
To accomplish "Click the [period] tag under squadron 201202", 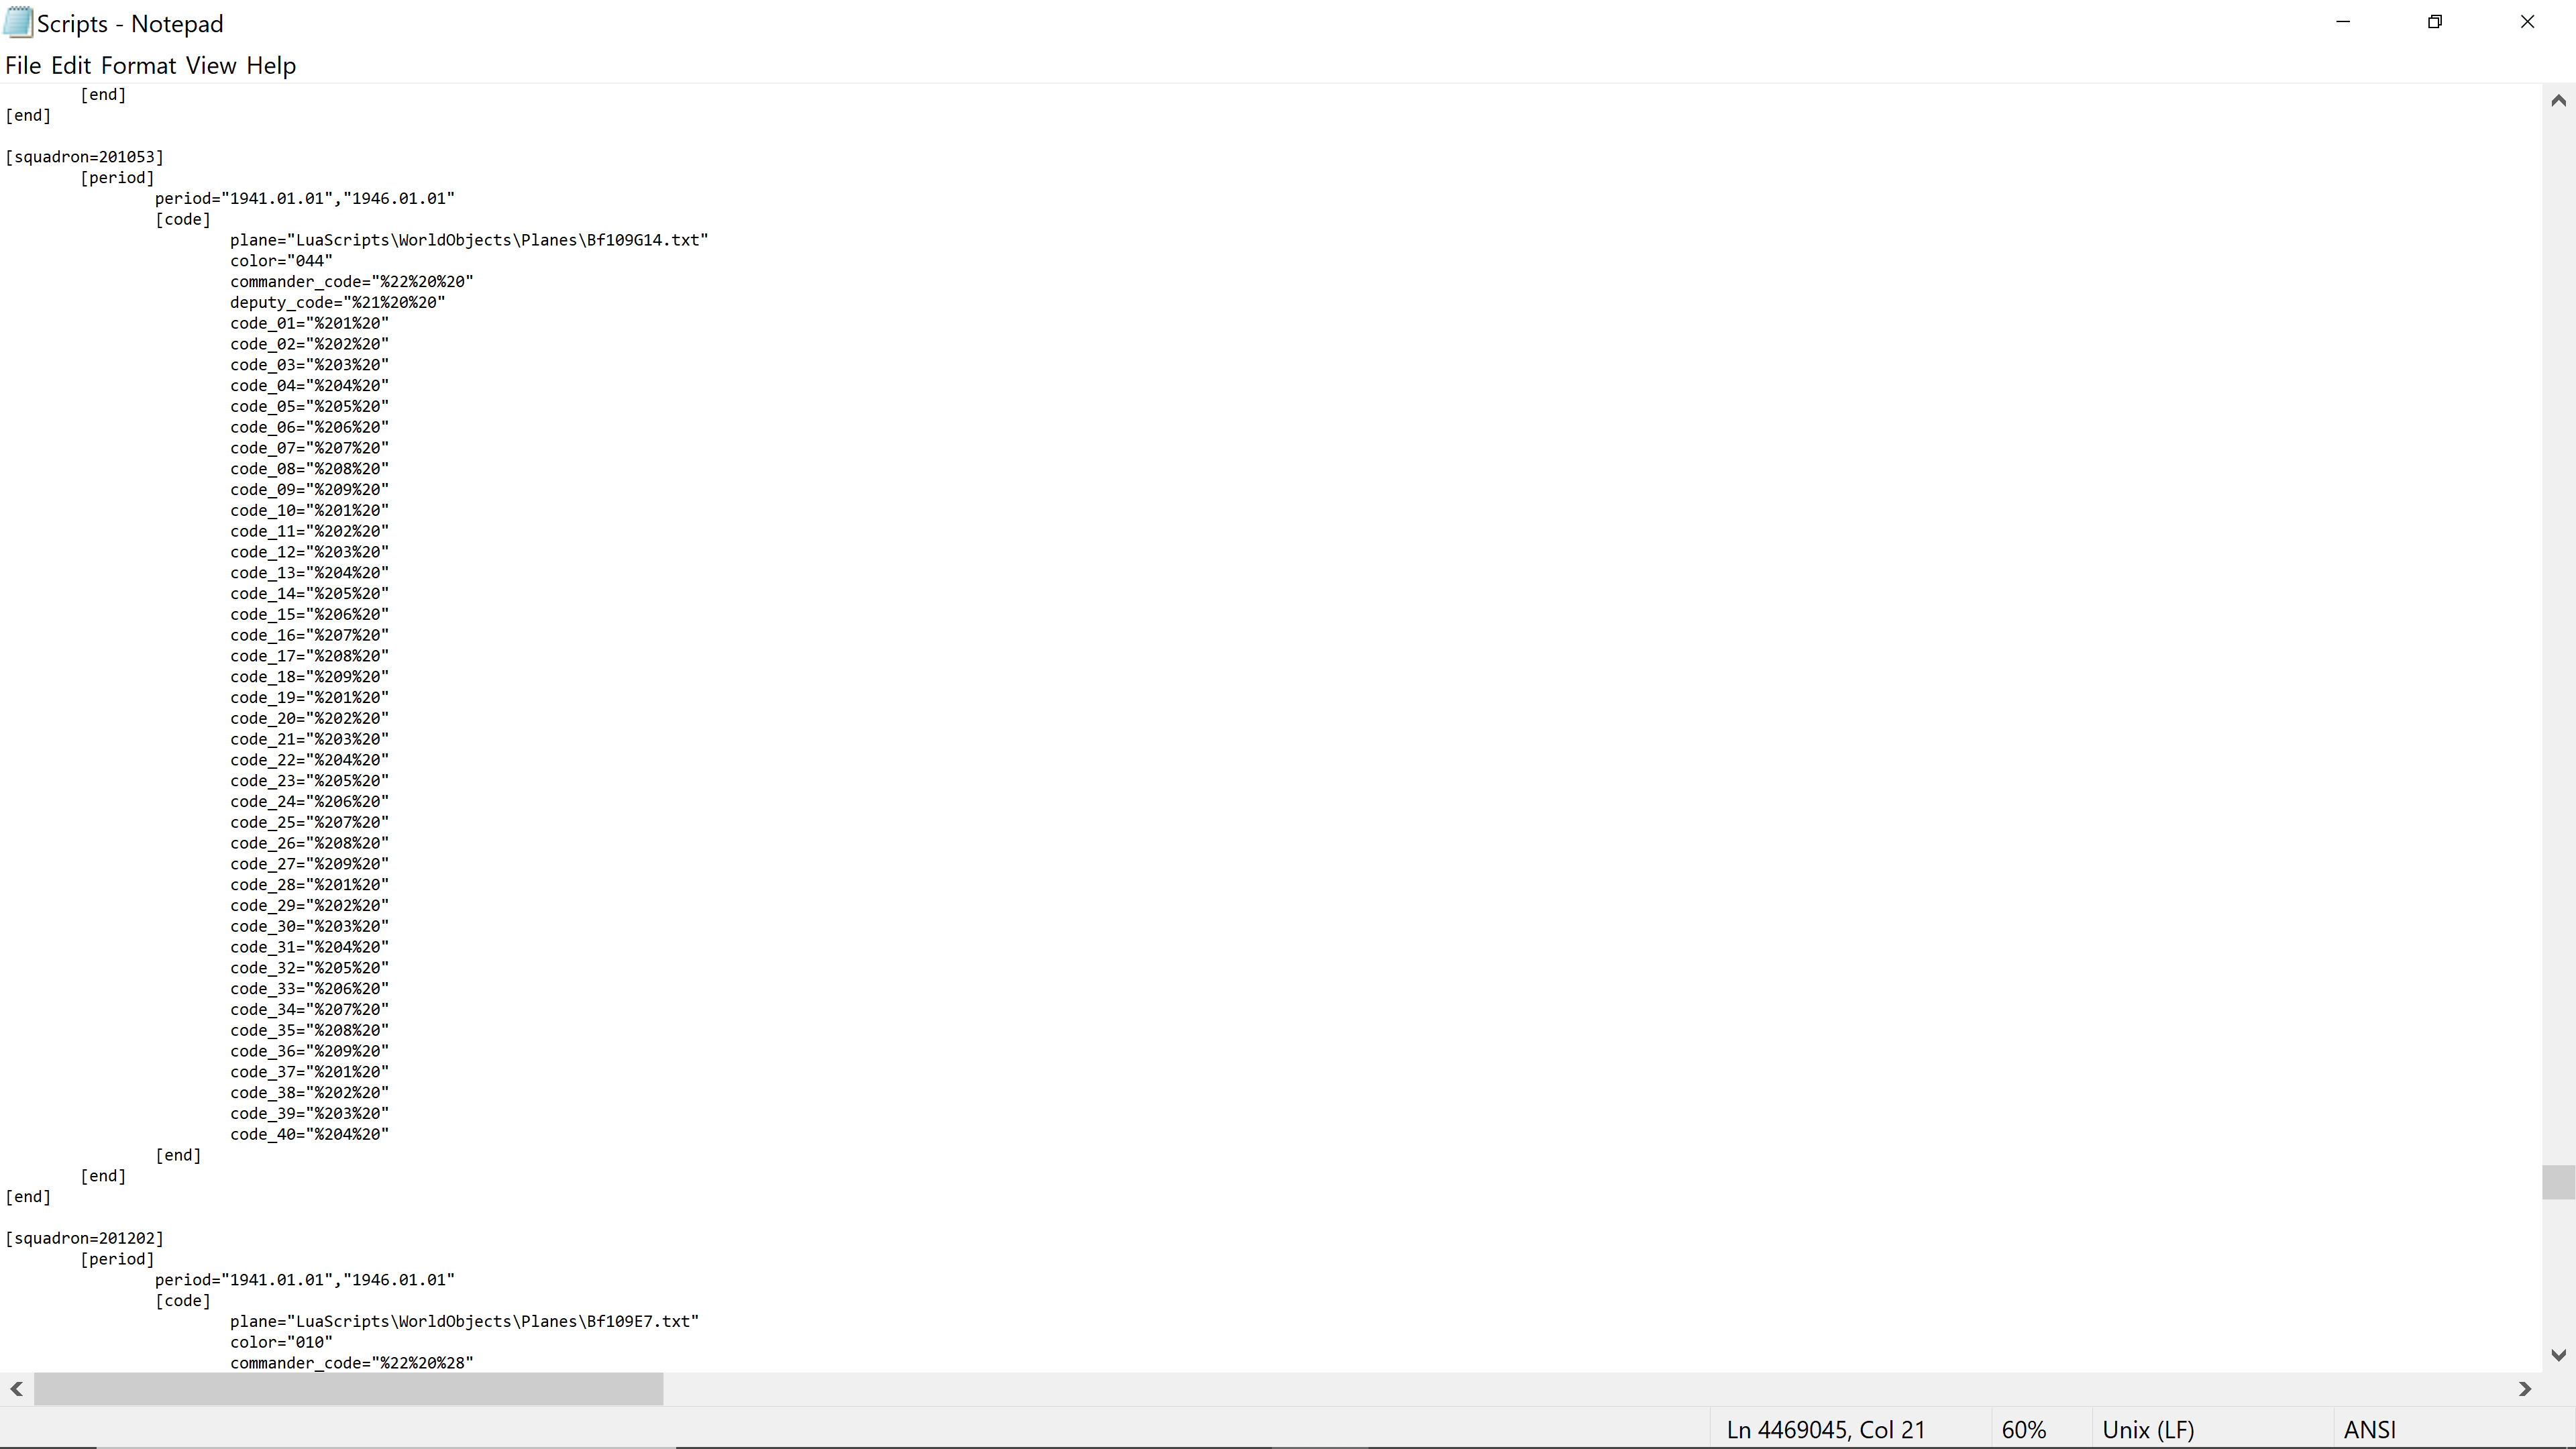I will click(x=118, y=1259).
